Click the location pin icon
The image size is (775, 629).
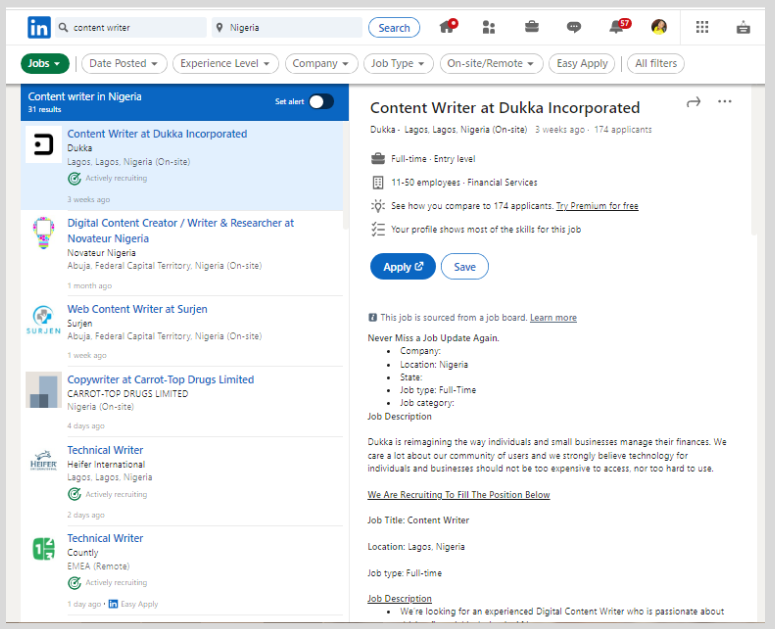(219, 28)
